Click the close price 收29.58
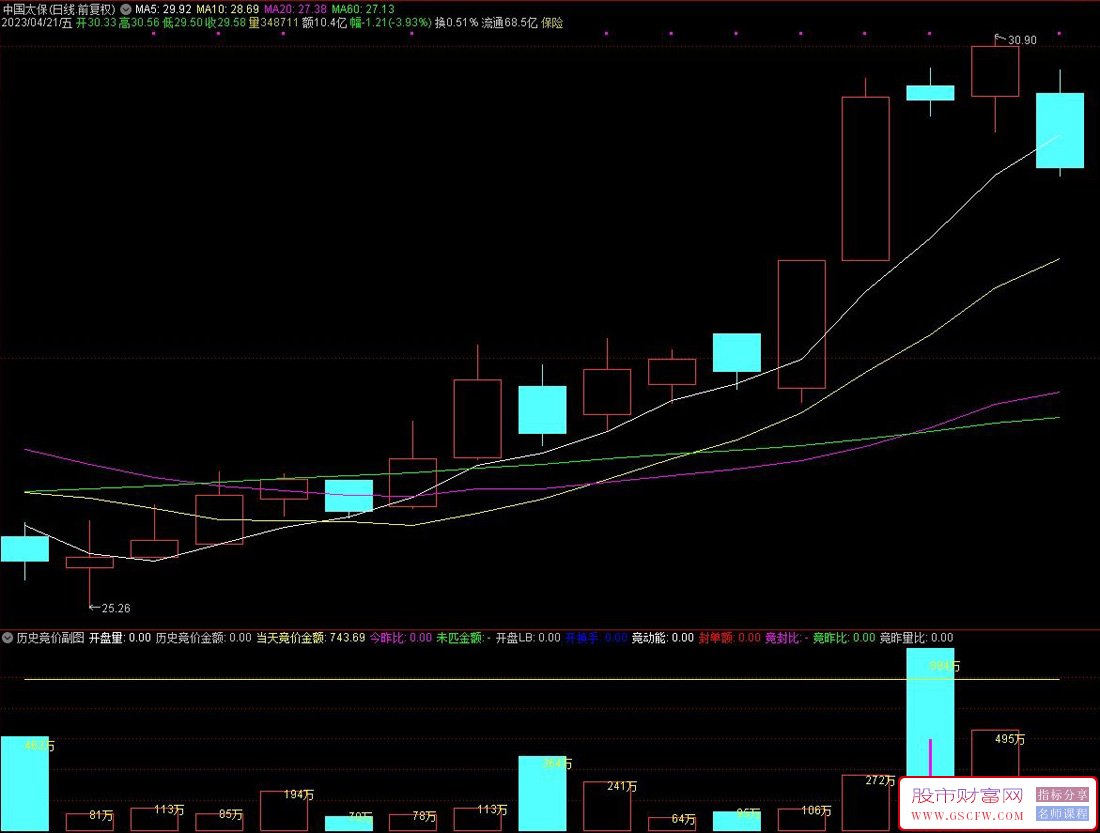1100x833 pixels. coord(225,23)
